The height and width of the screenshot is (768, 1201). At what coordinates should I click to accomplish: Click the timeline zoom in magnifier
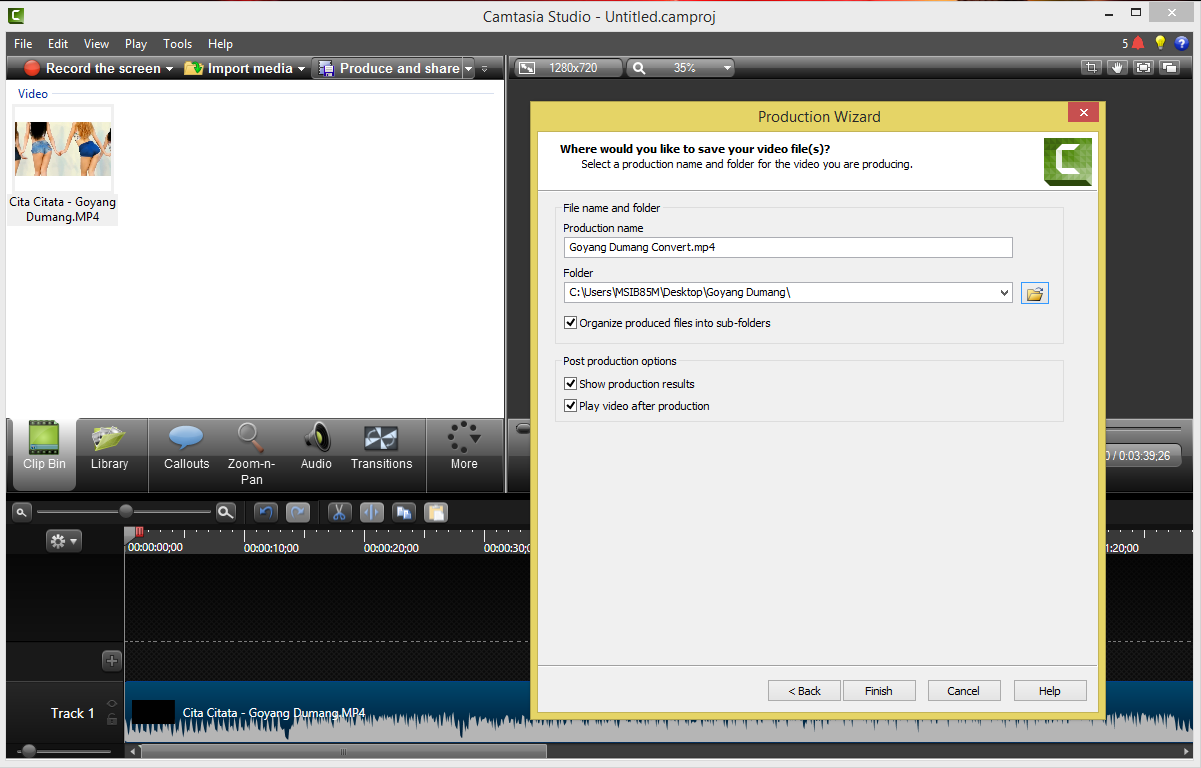coord(226,512)
